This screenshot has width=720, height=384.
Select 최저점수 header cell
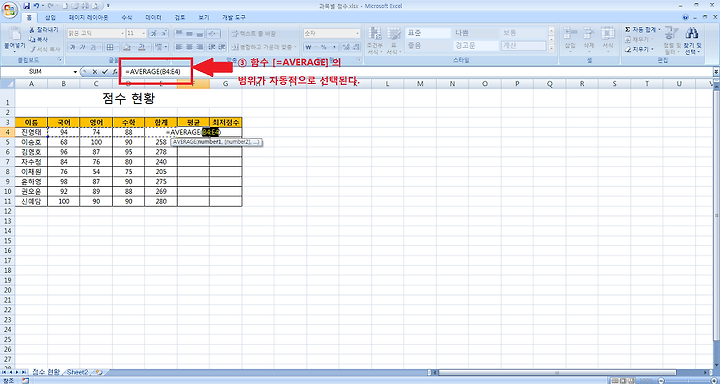pyautogui.click(x=226, y=122)
